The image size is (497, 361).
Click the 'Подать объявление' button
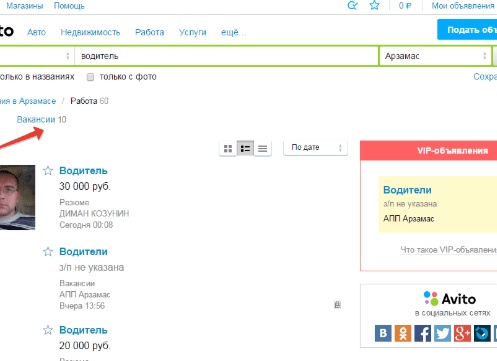[467, 30]
